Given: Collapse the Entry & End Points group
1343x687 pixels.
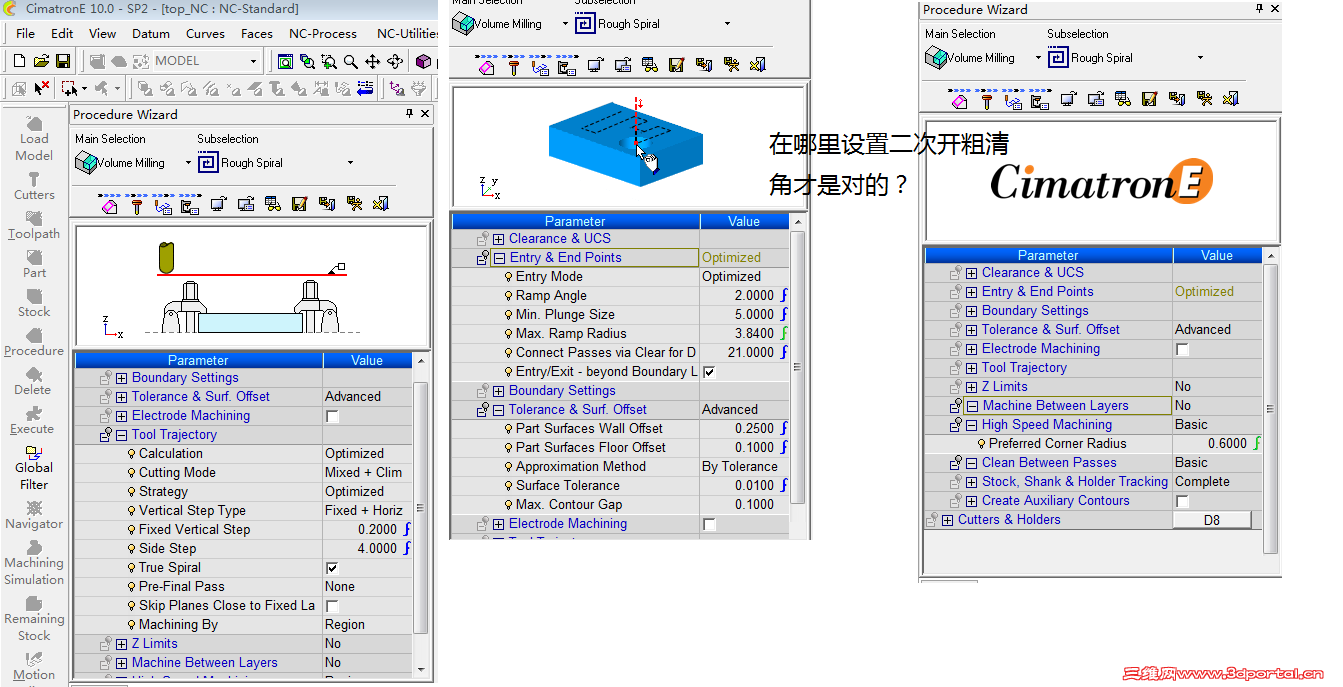Looking at the screenshot, I should click(x=499, y=258).
